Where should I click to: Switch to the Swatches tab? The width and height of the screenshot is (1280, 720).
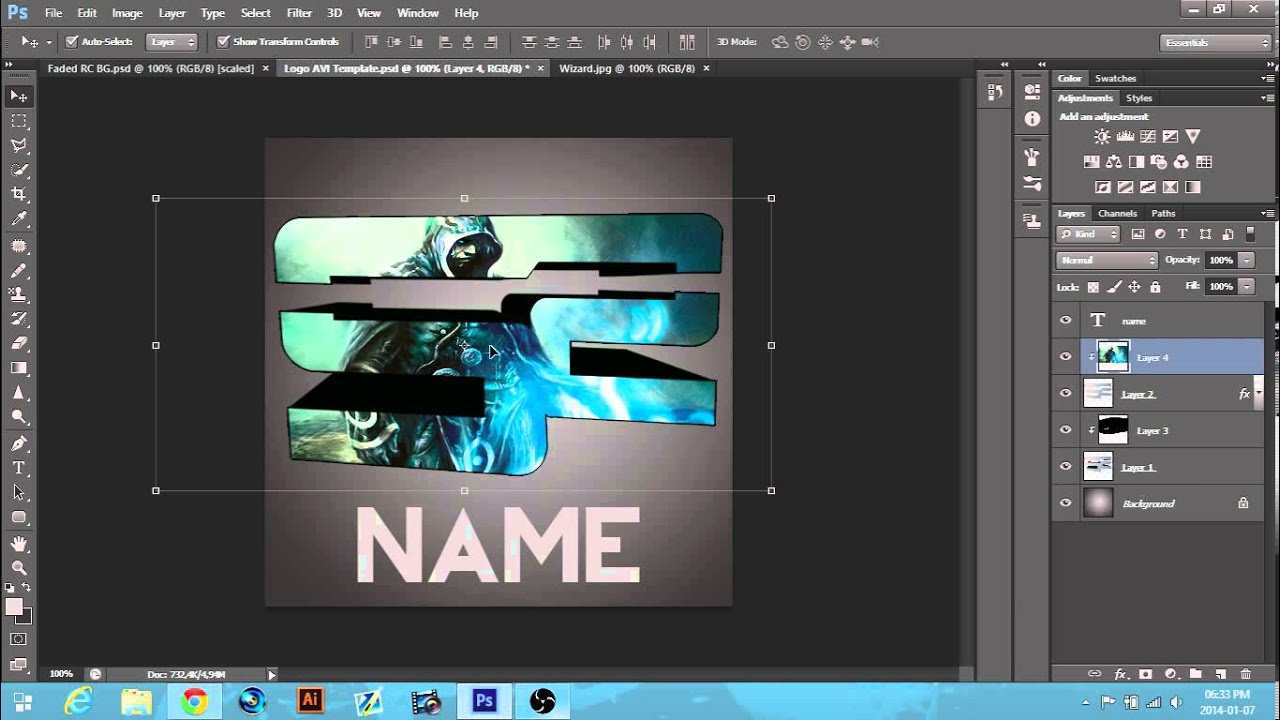pyautogui.click(x=1115, y=78)
